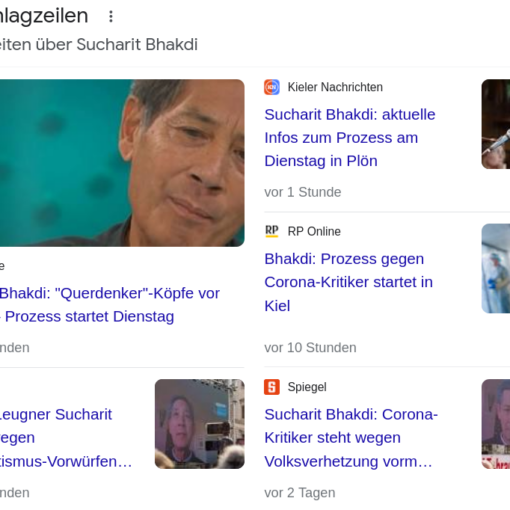Click the 'vor 2 Tagen' timestamp
Screen dimensions: 510x510
click(300, 493)
